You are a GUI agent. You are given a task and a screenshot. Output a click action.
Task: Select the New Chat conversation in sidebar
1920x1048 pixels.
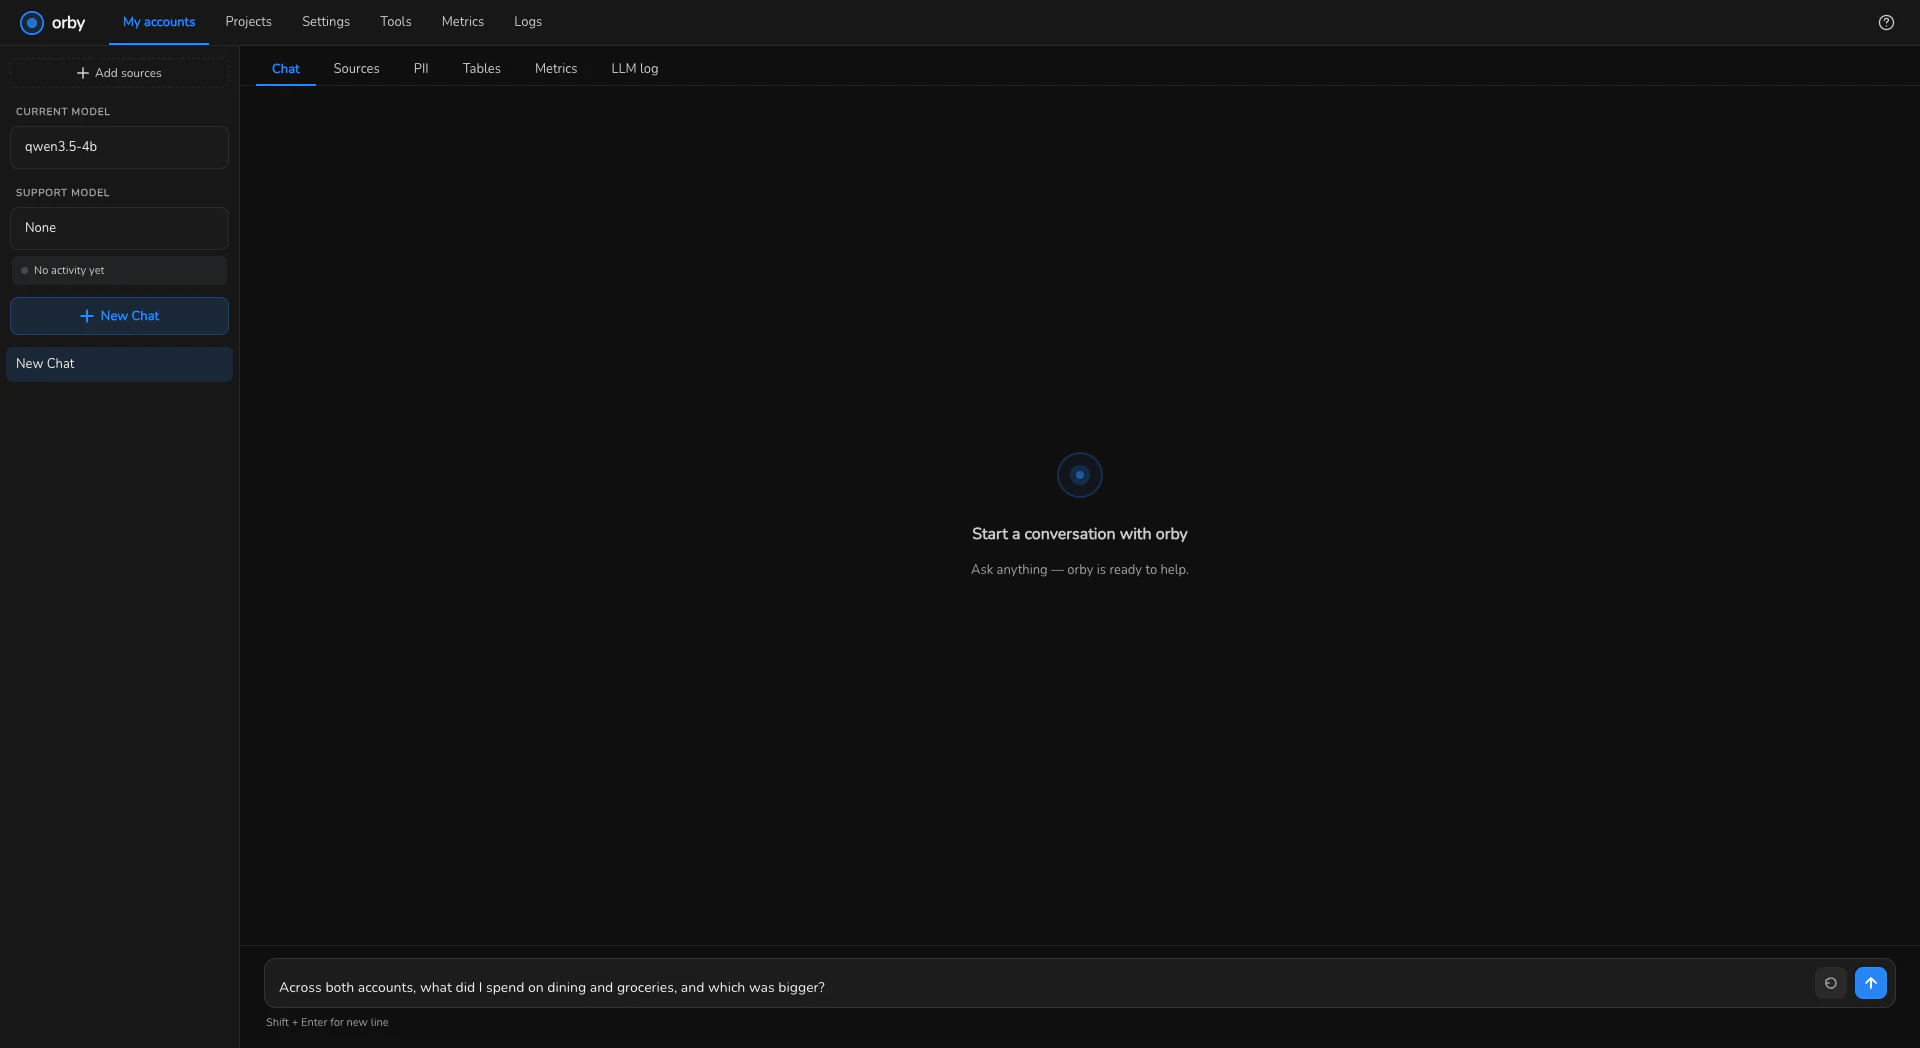119,364
